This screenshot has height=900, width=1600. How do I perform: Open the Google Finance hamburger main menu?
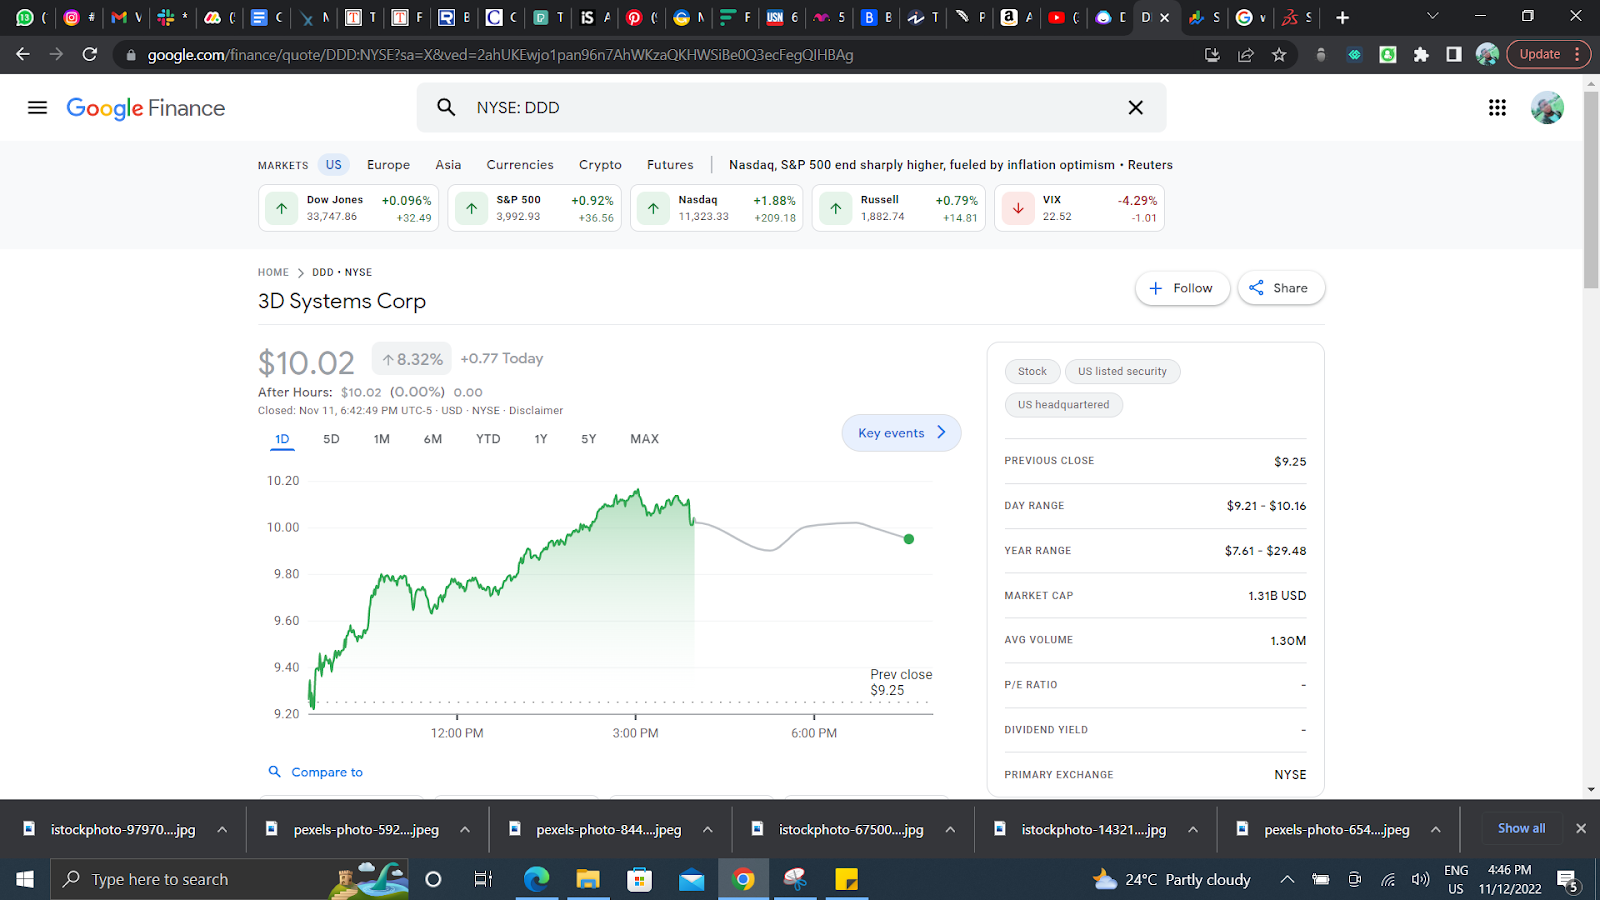point(37,108)
